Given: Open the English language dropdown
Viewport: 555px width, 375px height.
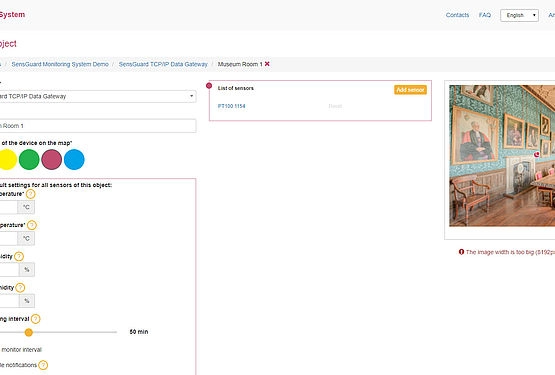Looking at the screenshot, I should [519, 15].
